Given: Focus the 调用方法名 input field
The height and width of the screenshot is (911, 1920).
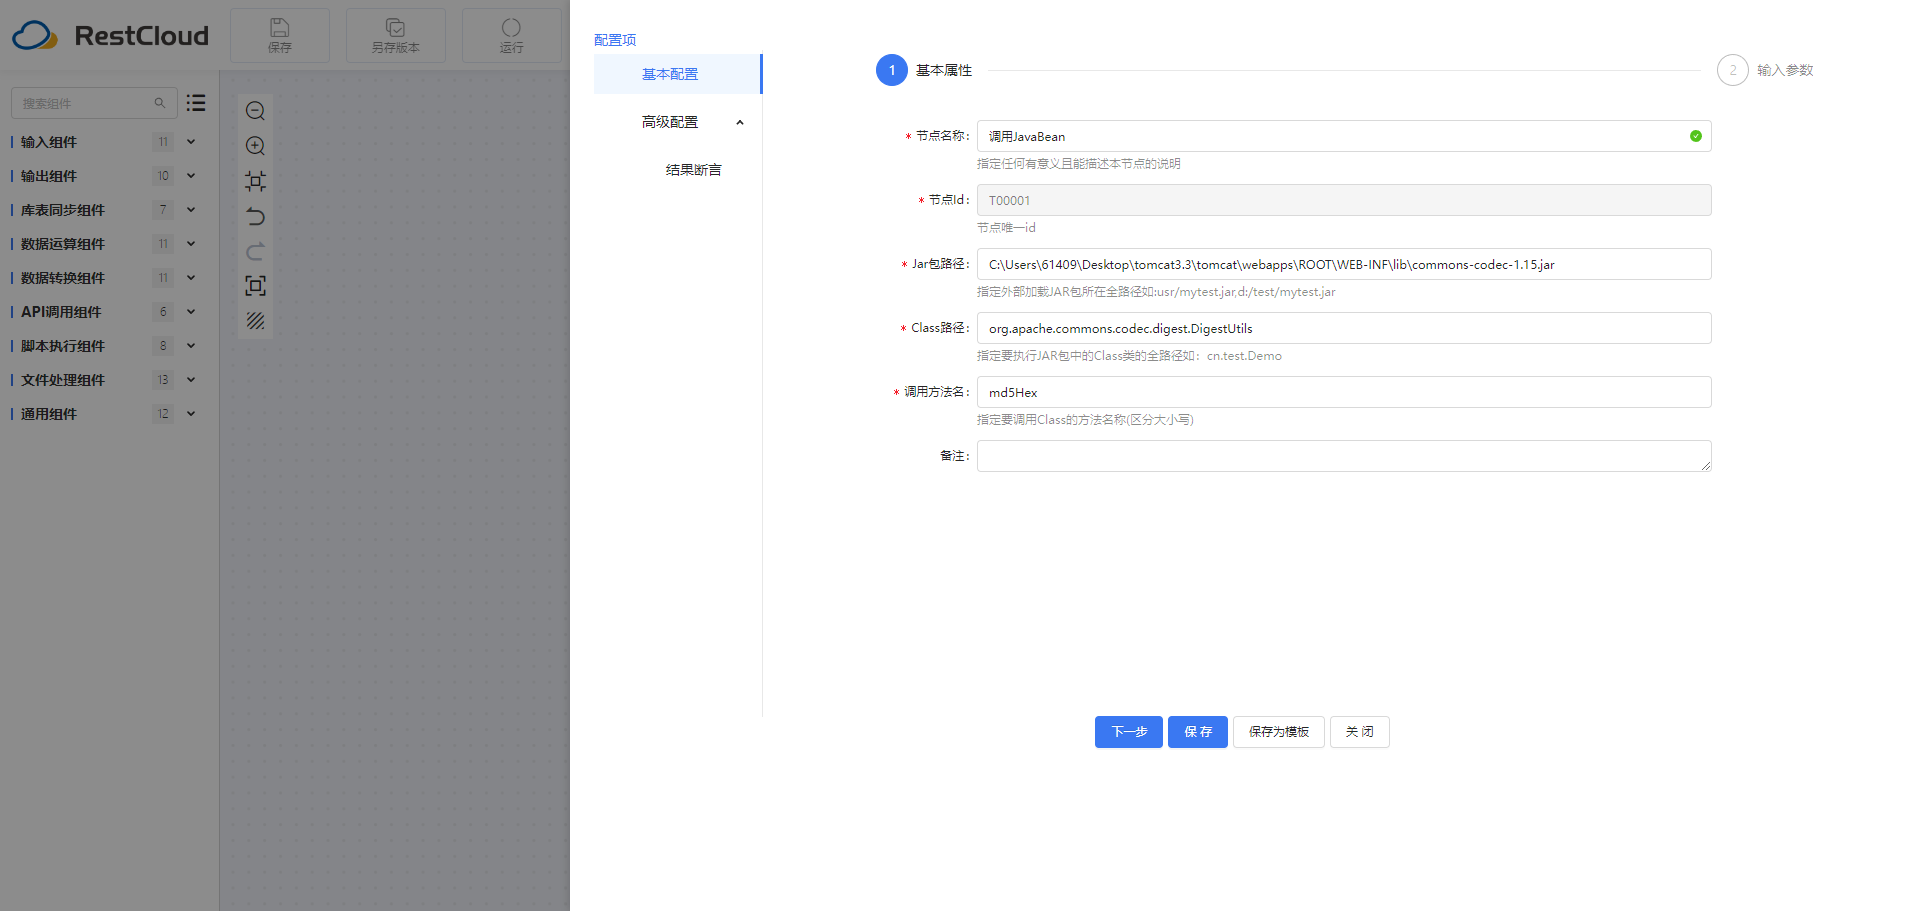Looking at the screenshot, I should point(1344,392).
